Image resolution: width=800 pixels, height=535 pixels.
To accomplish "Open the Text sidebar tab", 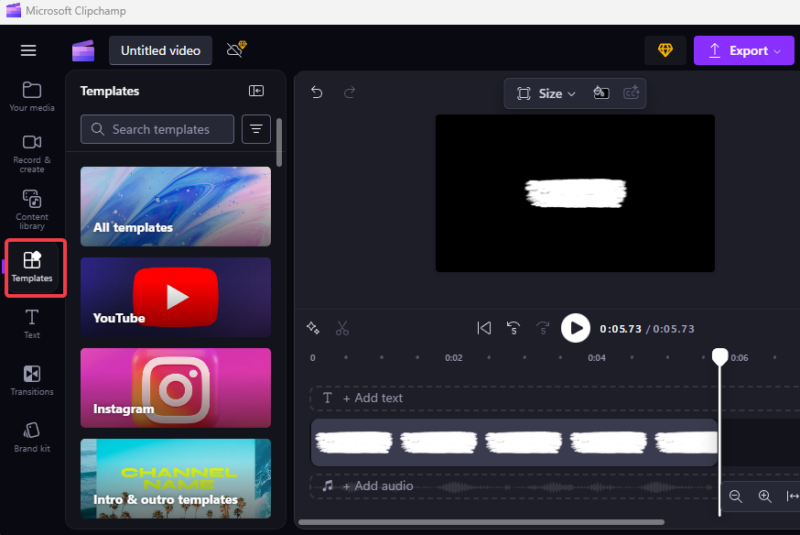I will (32, 323).
